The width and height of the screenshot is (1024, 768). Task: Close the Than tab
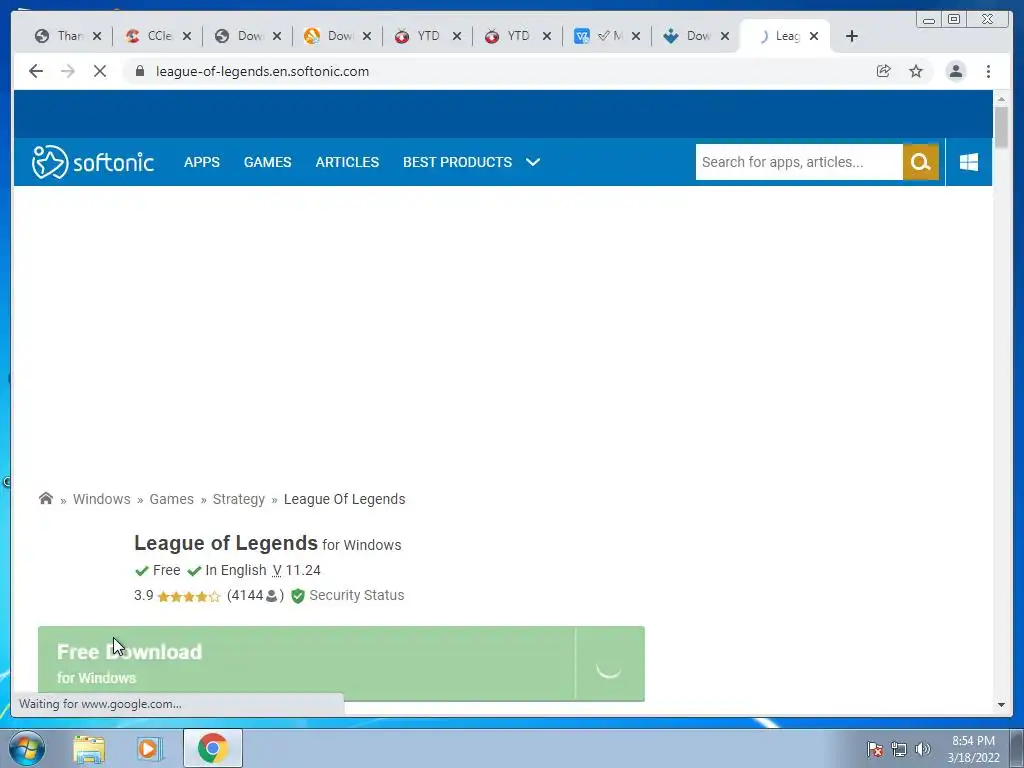point(97,36)
